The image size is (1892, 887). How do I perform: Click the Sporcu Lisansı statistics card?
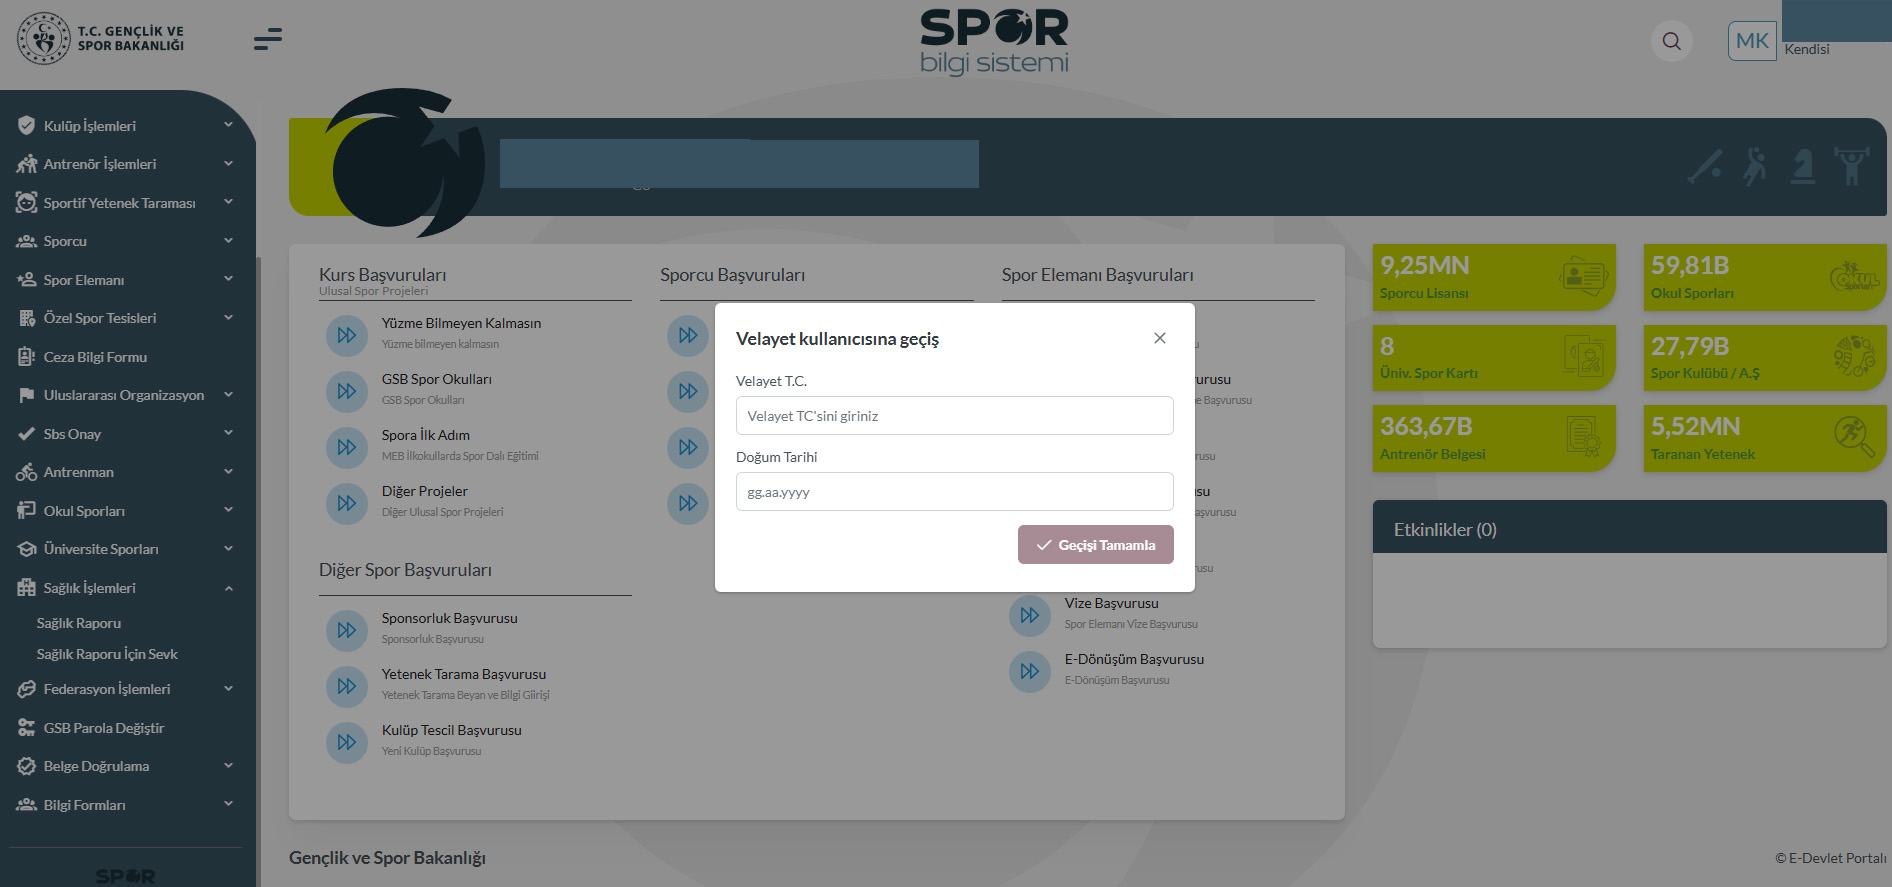[x=1493, y=277]
